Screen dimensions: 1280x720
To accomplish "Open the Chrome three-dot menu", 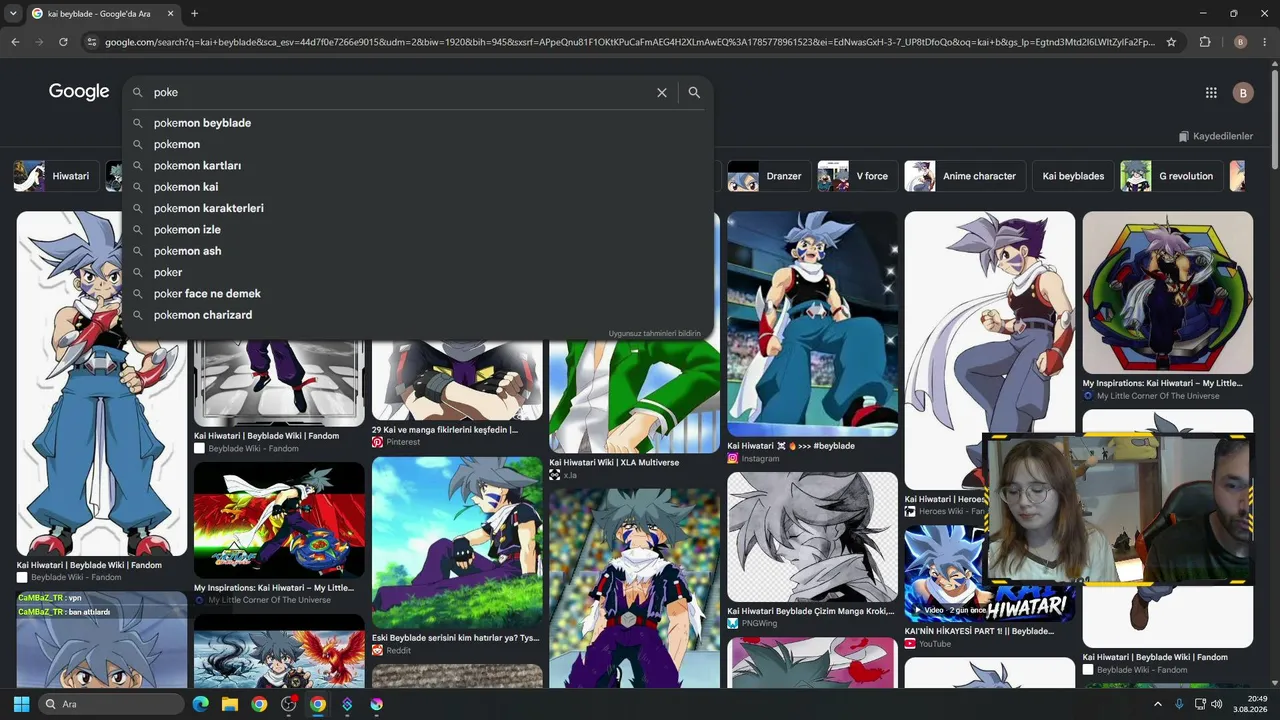I will pos(1265,42).
